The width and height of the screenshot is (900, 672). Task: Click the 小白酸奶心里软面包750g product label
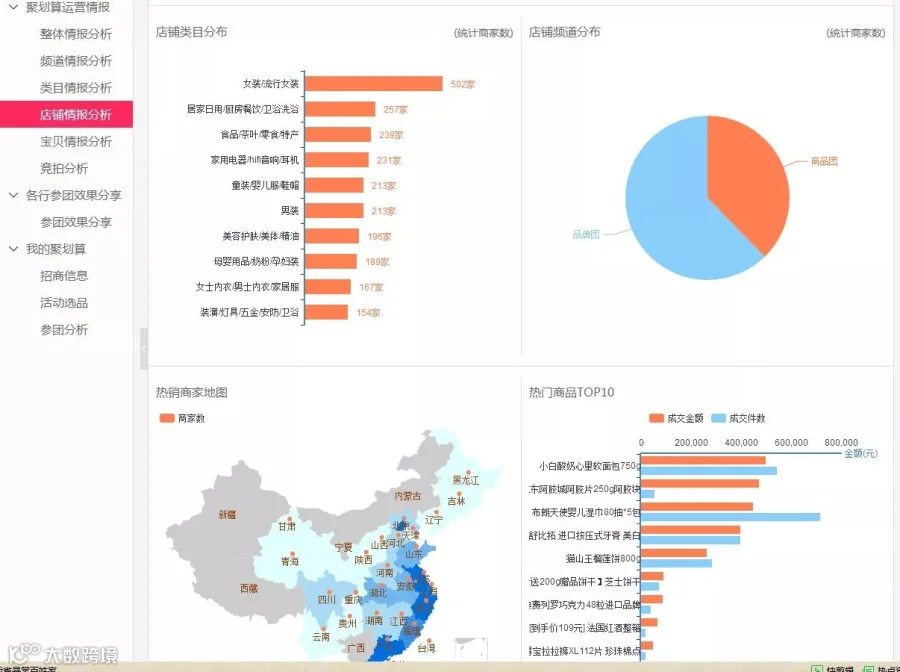[589, 466]
